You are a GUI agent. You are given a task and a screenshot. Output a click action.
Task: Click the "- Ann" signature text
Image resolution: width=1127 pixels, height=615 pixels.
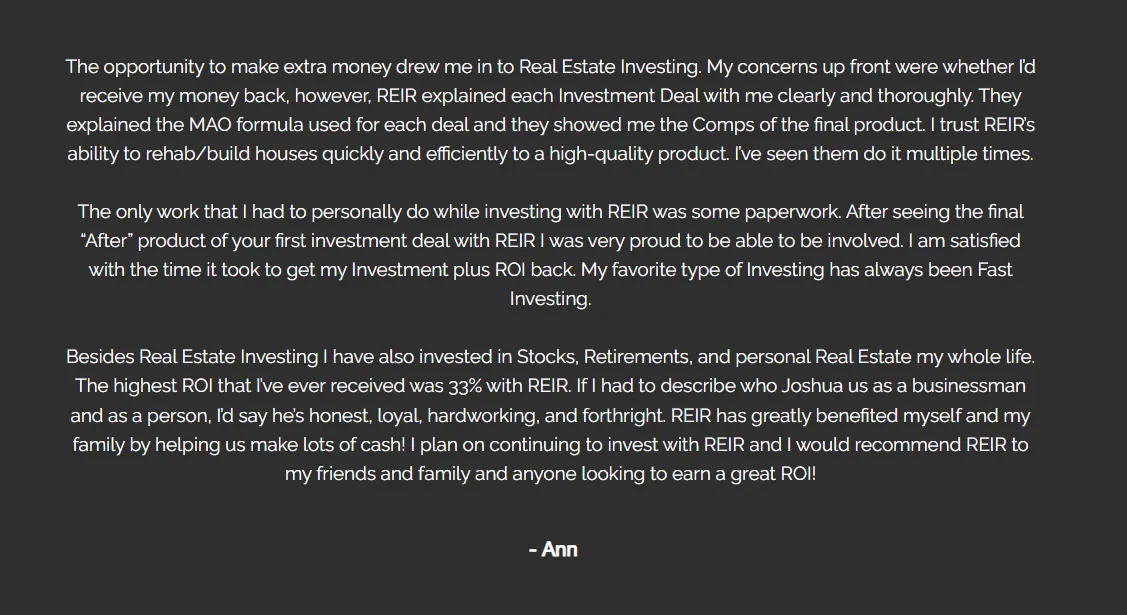553,550
